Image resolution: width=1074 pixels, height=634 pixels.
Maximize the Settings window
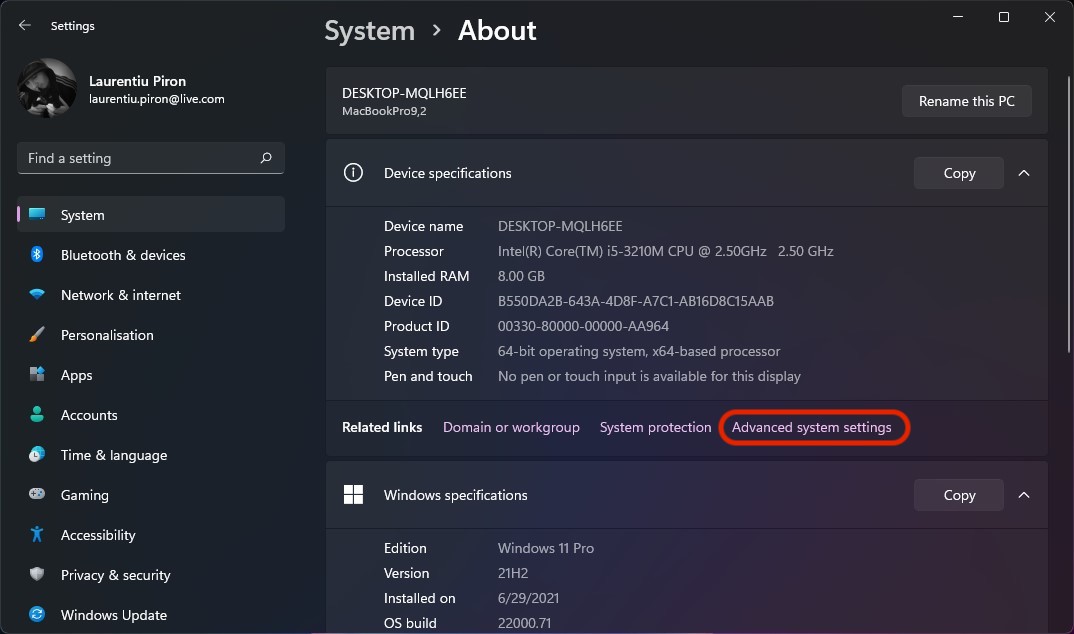click(x=1004, y=17)
